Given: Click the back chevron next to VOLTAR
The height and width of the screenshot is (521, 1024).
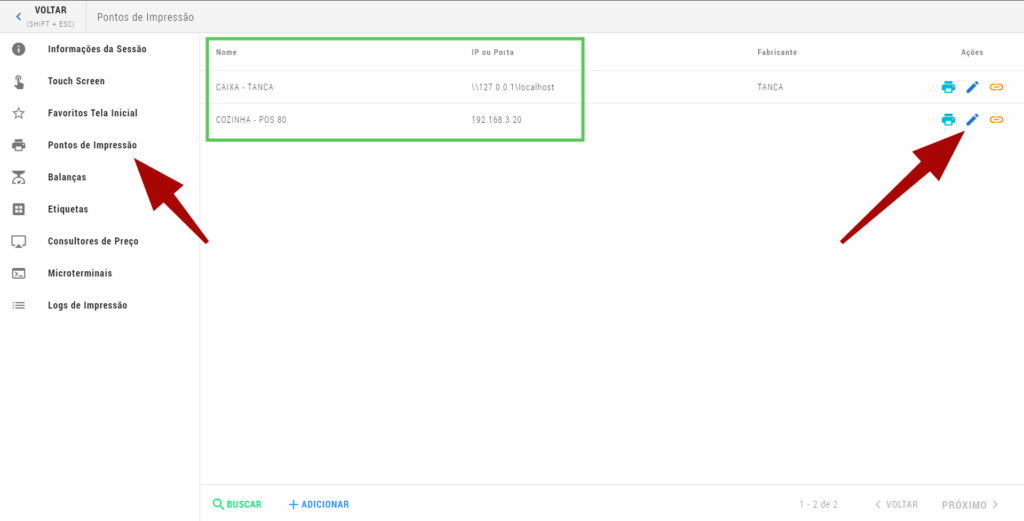Looking at the screenshot, I should (18, 16).
